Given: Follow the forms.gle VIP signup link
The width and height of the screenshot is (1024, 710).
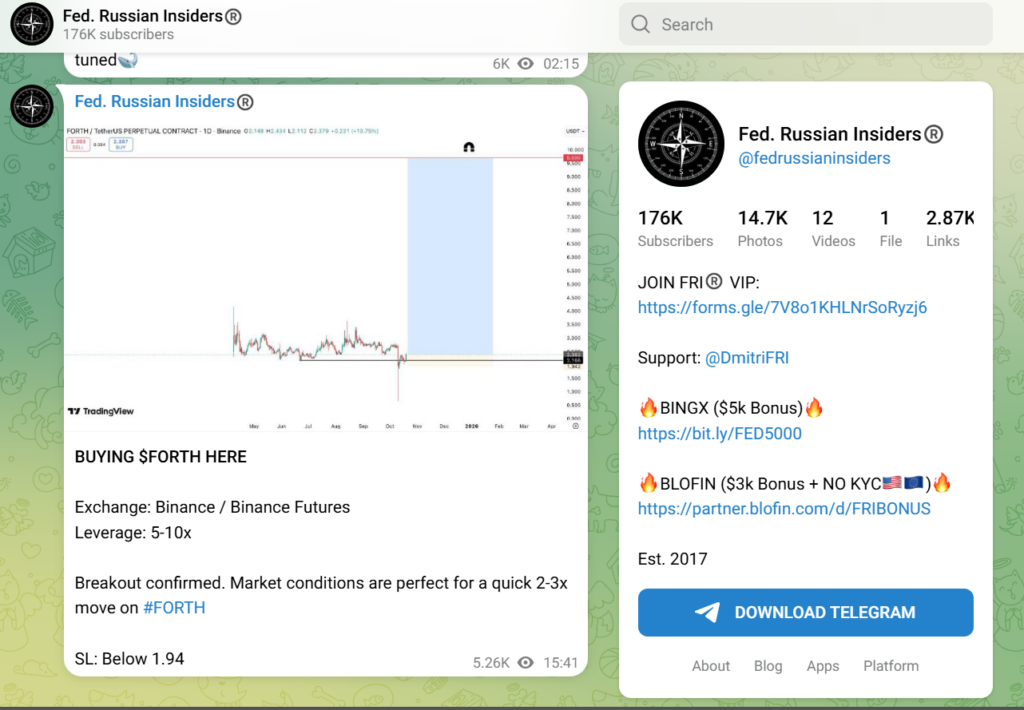Looking at the screenshot, I should (782, 307).
